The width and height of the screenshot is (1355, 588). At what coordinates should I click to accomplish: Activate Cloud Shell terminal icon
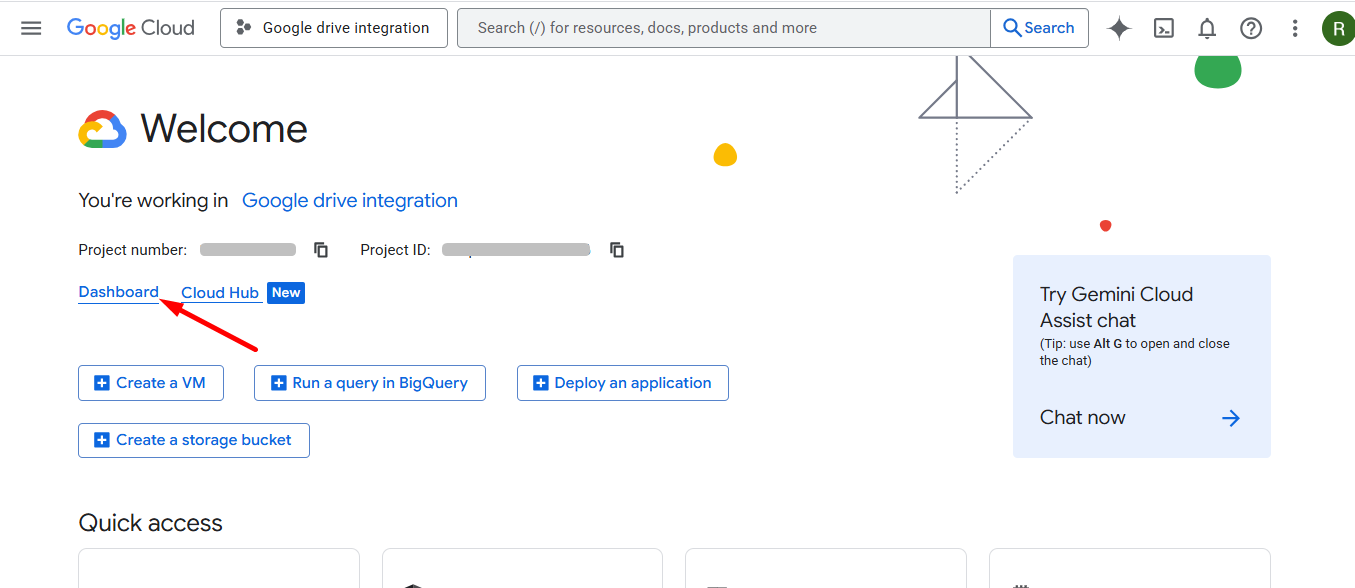1163,28
